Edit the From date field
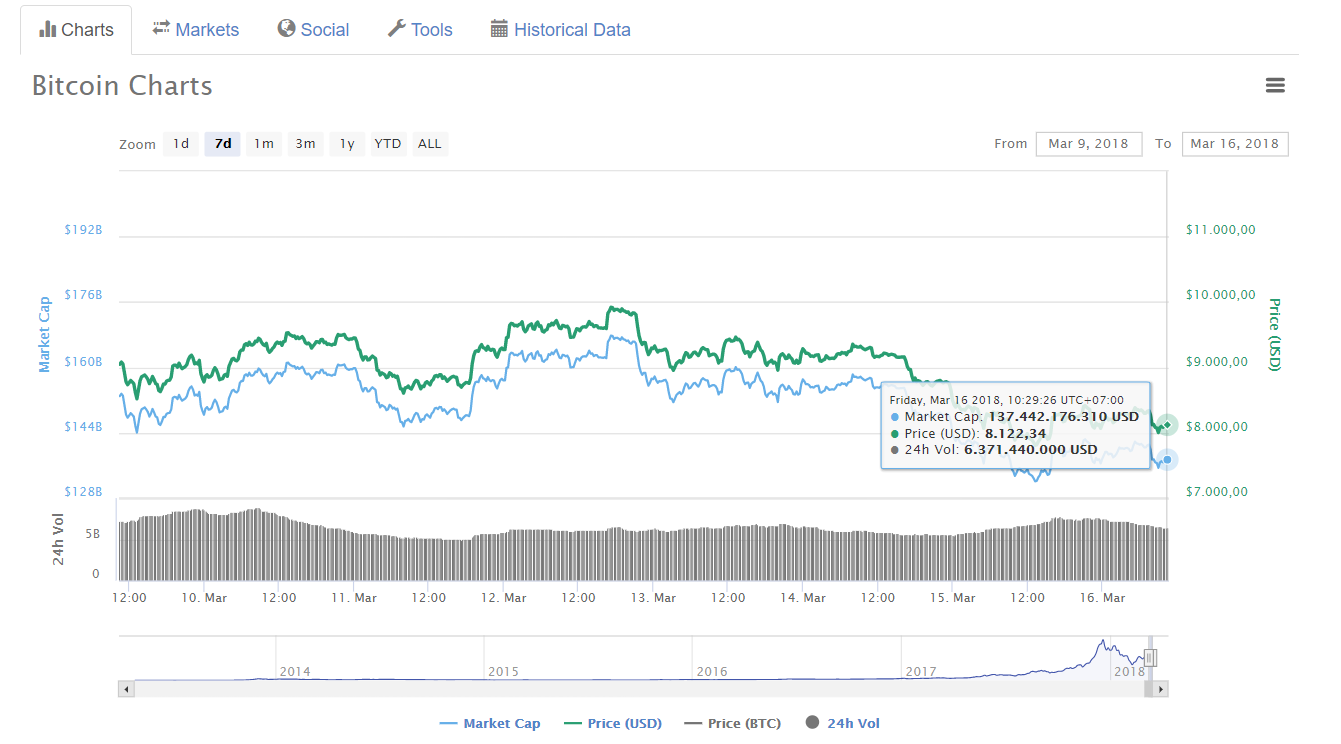Screen dimensions: 1341x744 coord(1089,144)
